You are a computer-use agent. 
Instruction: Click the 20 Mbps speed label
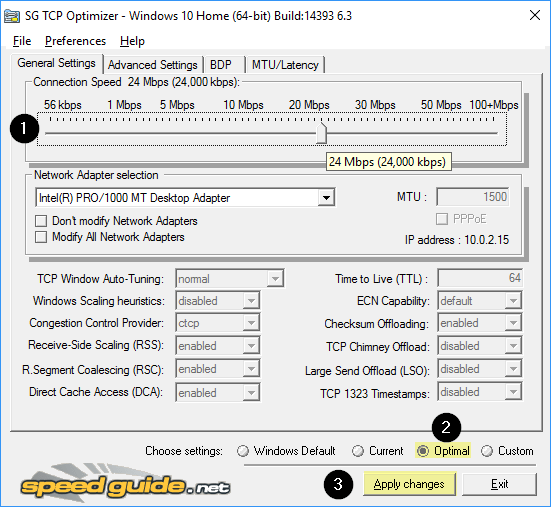(309, 105)
